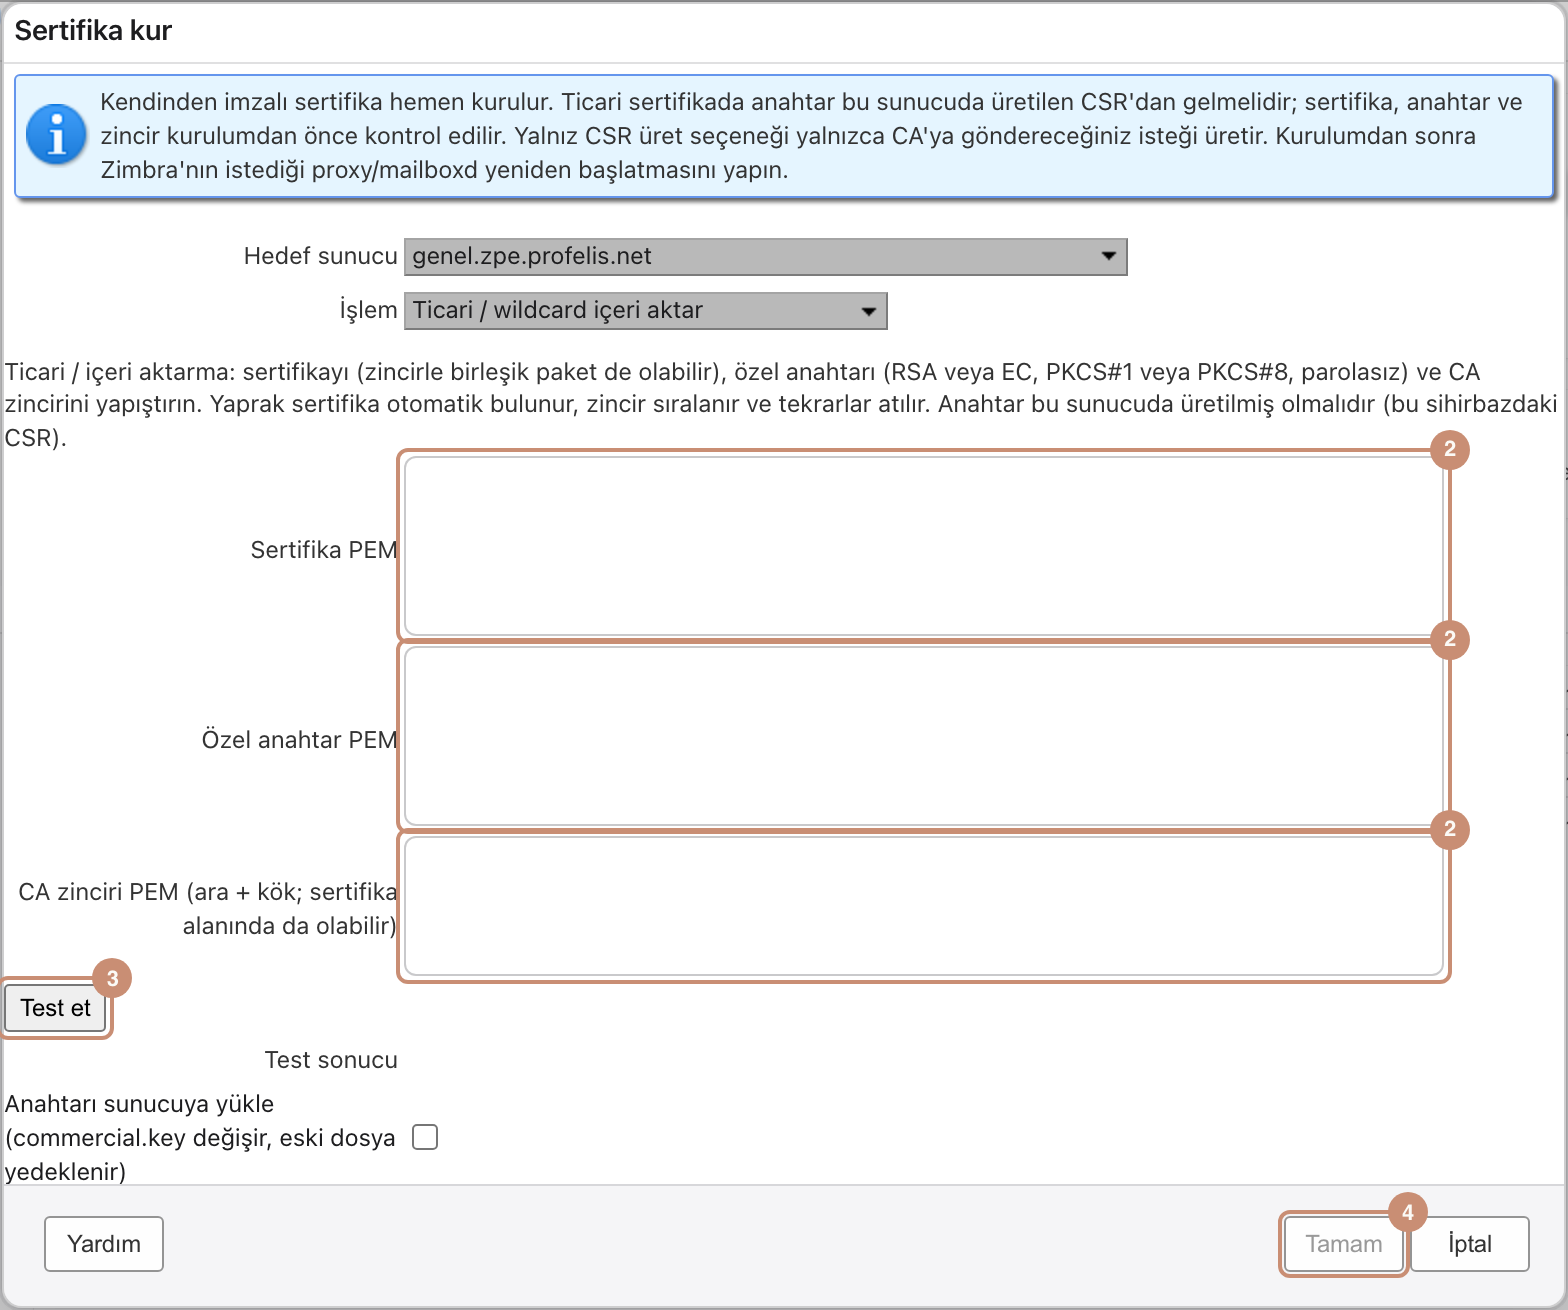Click the 'Kendinden imzalı sertifika' info text
1568x1310 pixels.
811,136
